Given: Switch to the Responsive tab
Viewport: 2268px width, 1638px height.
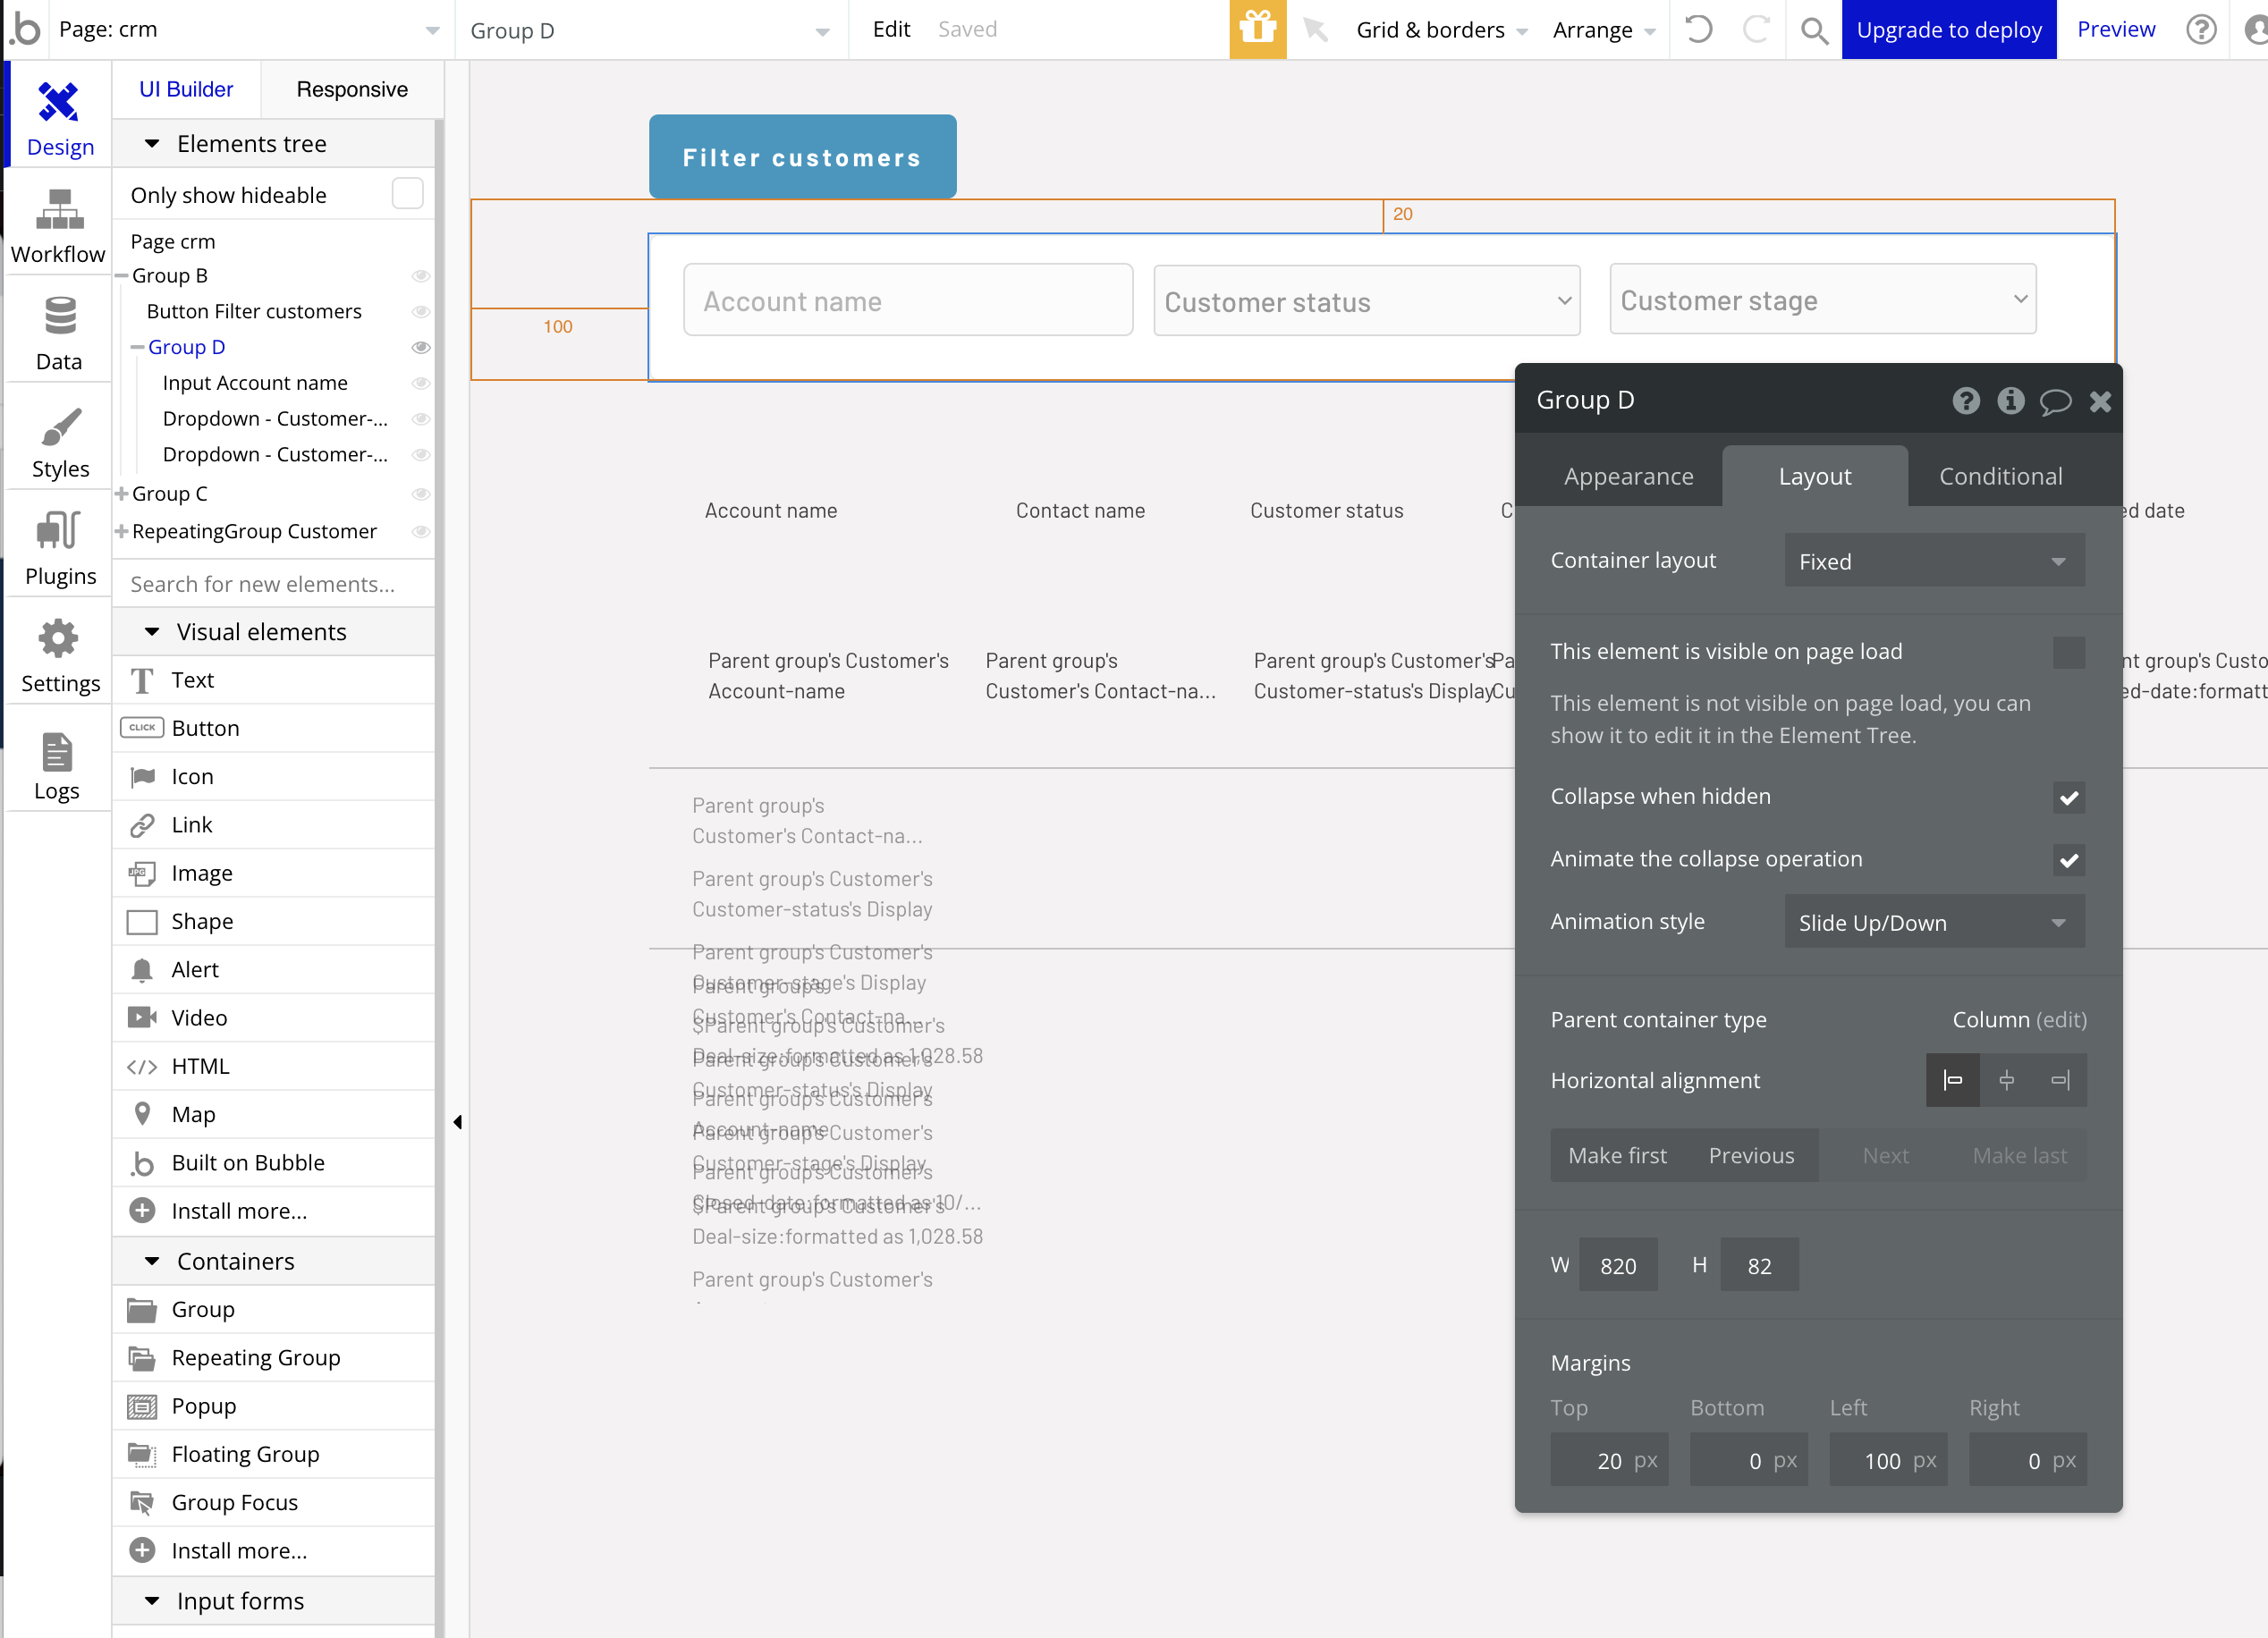Looking at the screenshot, I should point(352,89).
